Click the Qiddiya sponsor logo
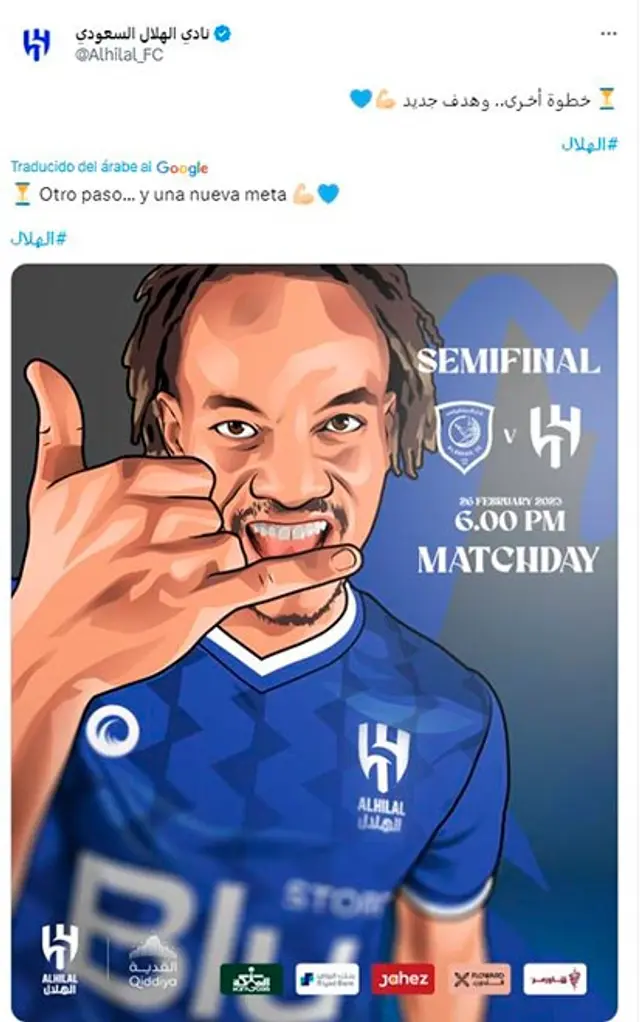 point(152,965)
